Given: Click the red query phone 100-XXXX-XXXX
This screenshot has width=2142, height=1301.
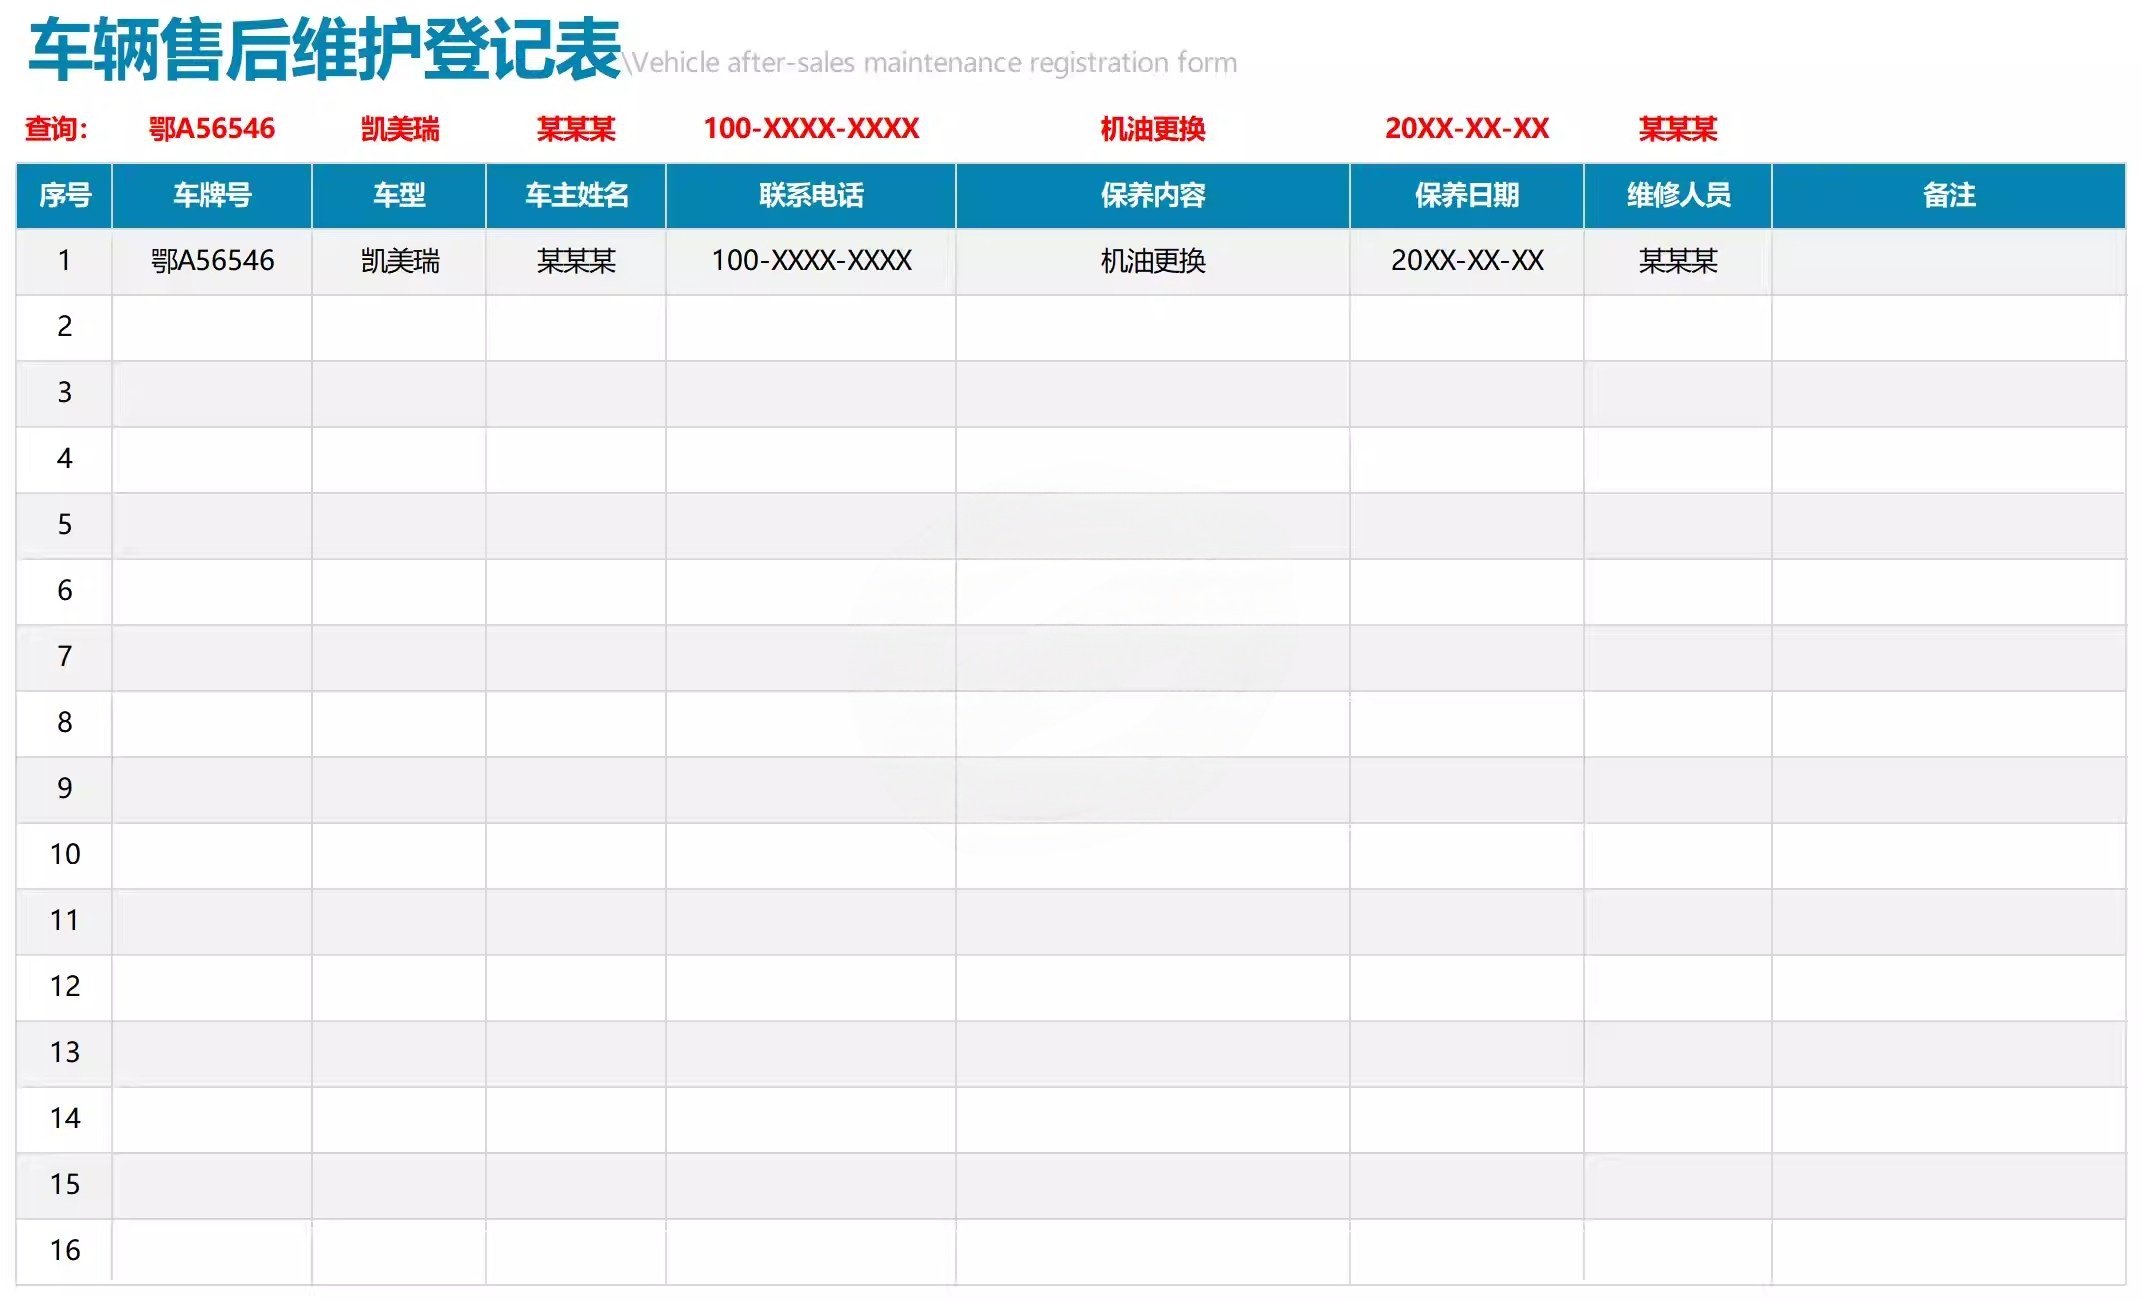Looking at the screenshot, I should pos(811,129).
